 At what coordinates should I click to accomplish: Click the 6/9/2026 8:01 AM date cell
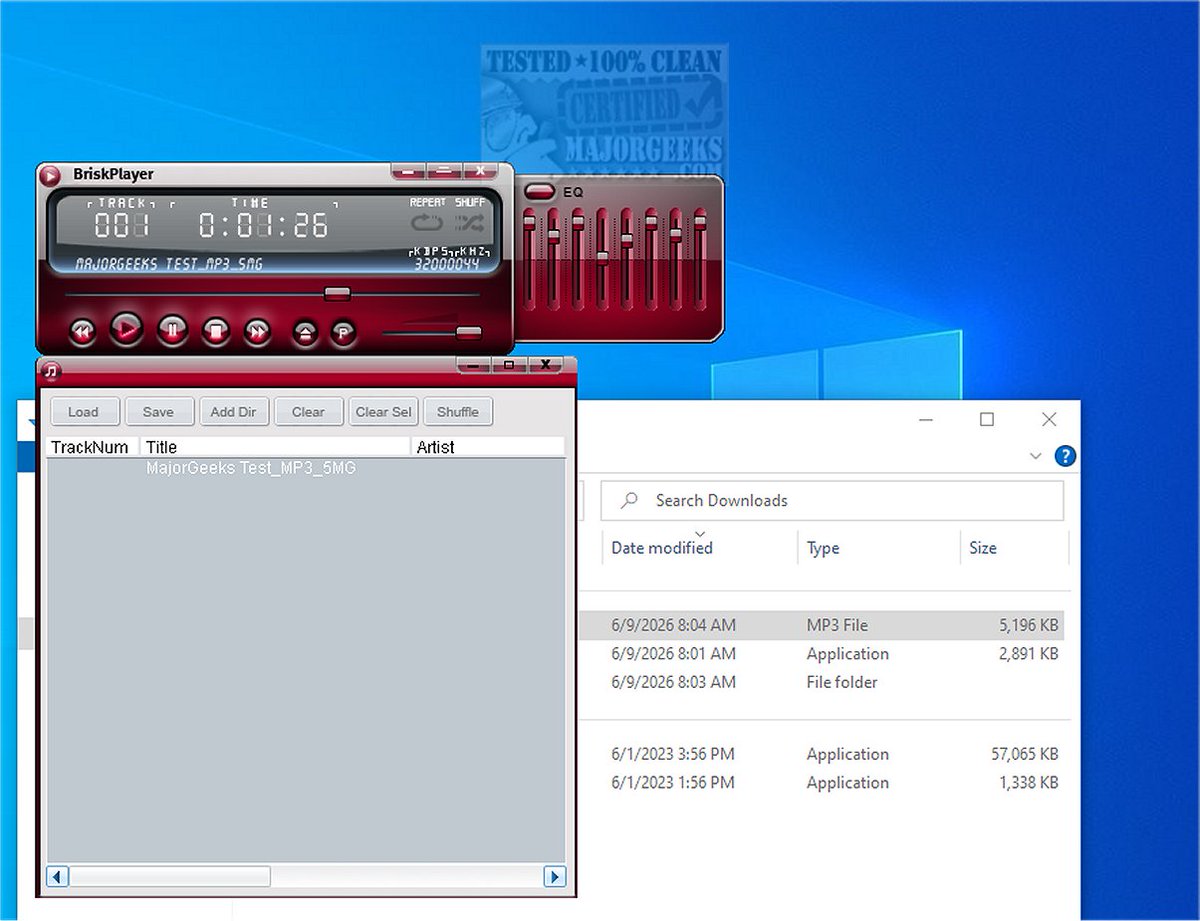tap(673, 654)
